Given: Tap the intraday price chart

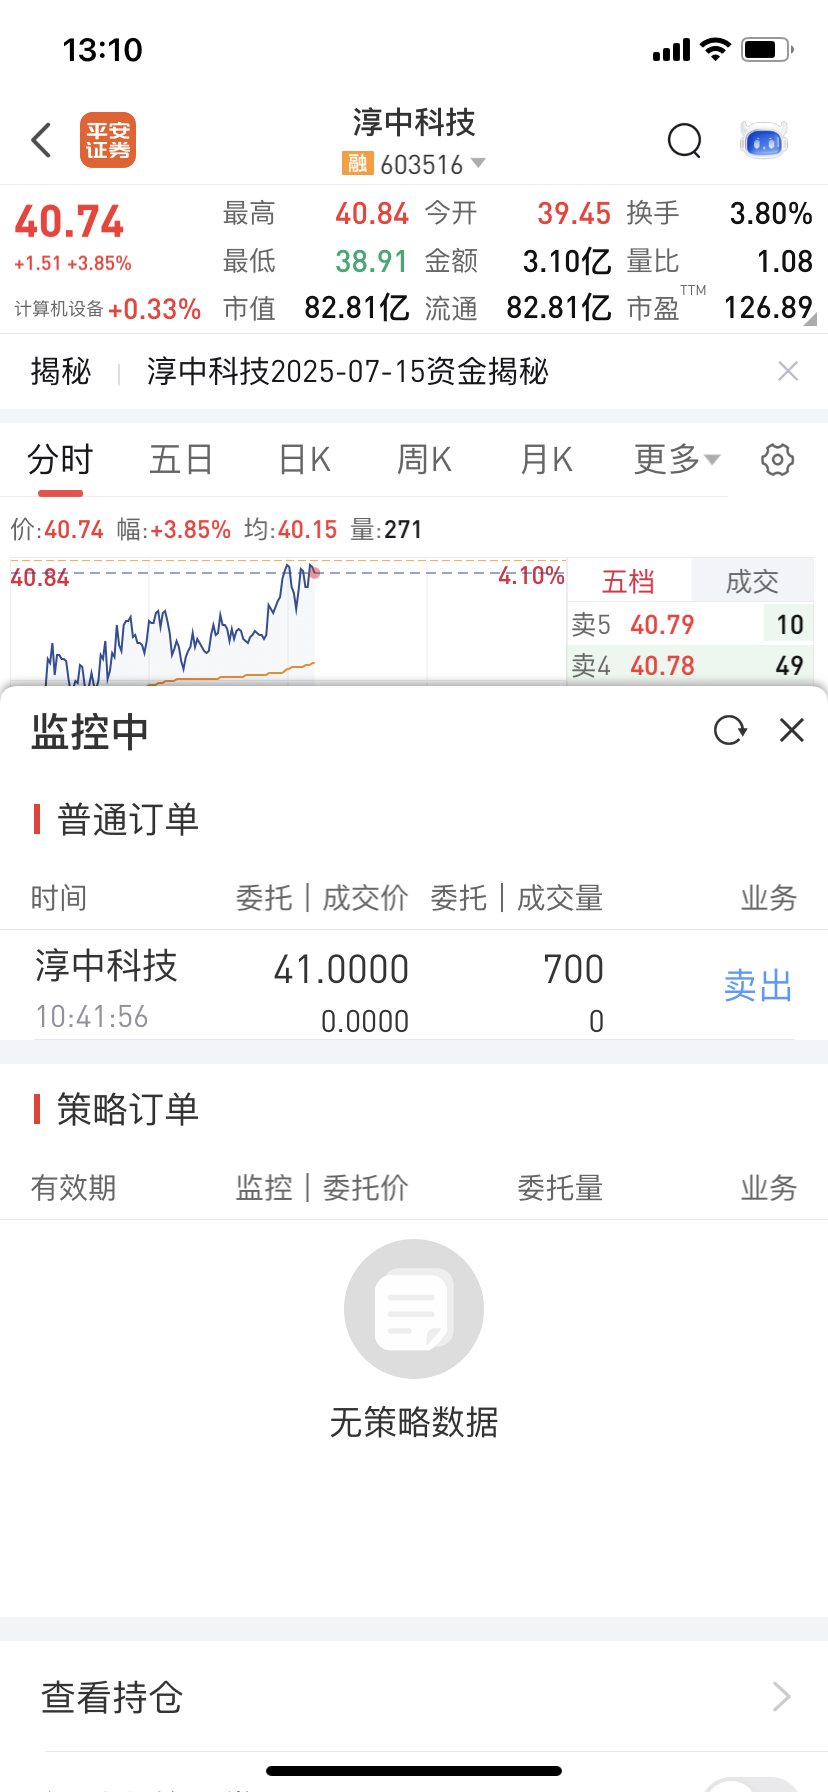Looking at the screenshot, I should pyautogui.click(x=288, y=622).
